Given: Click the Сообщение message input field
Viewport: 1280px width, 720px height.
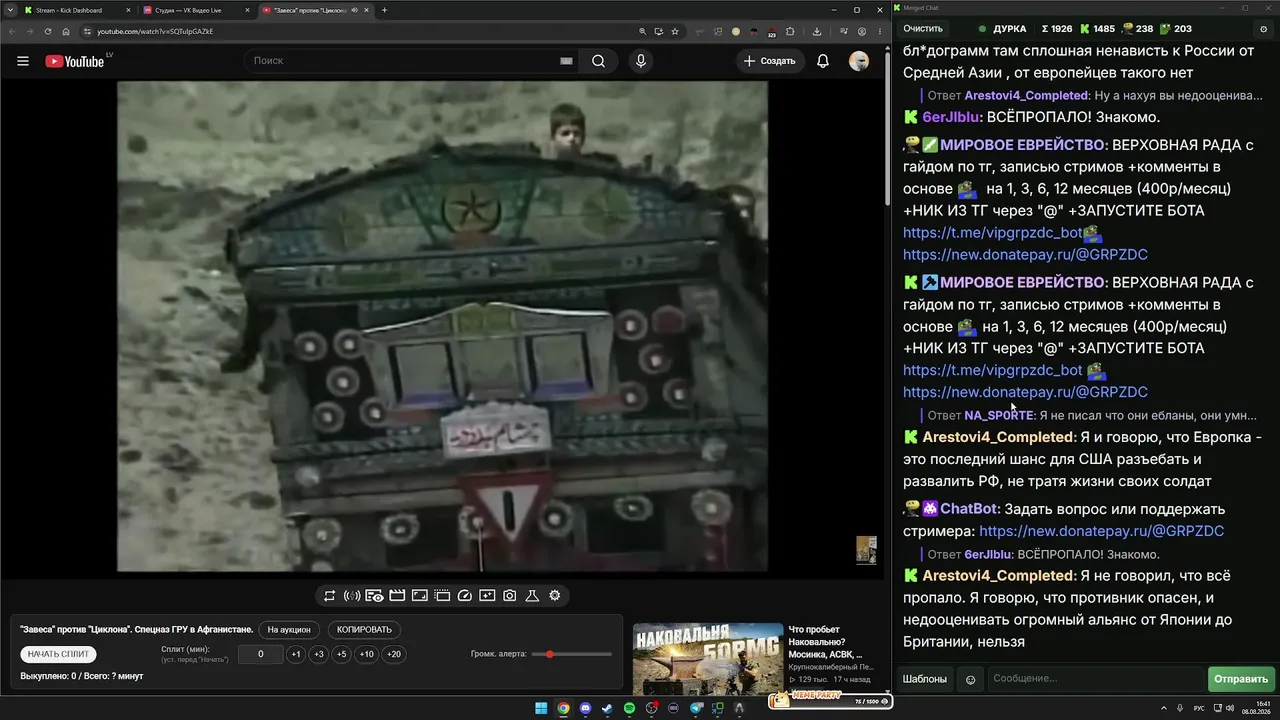Looking at the screenshot, I should [x=1095, y=679].
